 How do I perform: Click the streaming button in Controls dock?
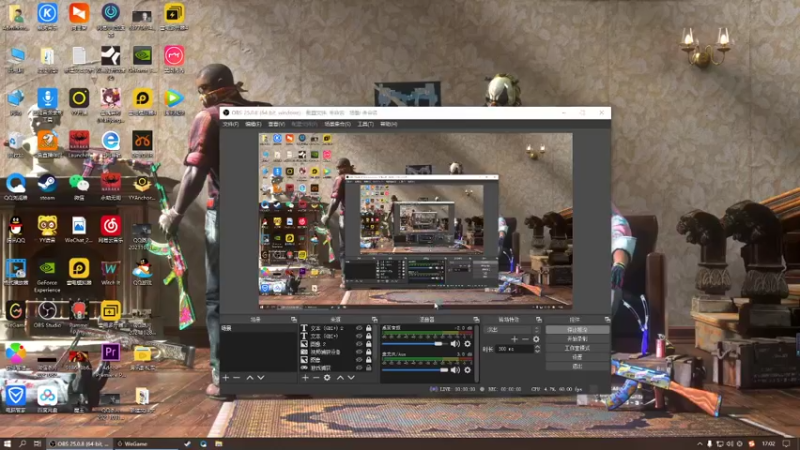578,330
